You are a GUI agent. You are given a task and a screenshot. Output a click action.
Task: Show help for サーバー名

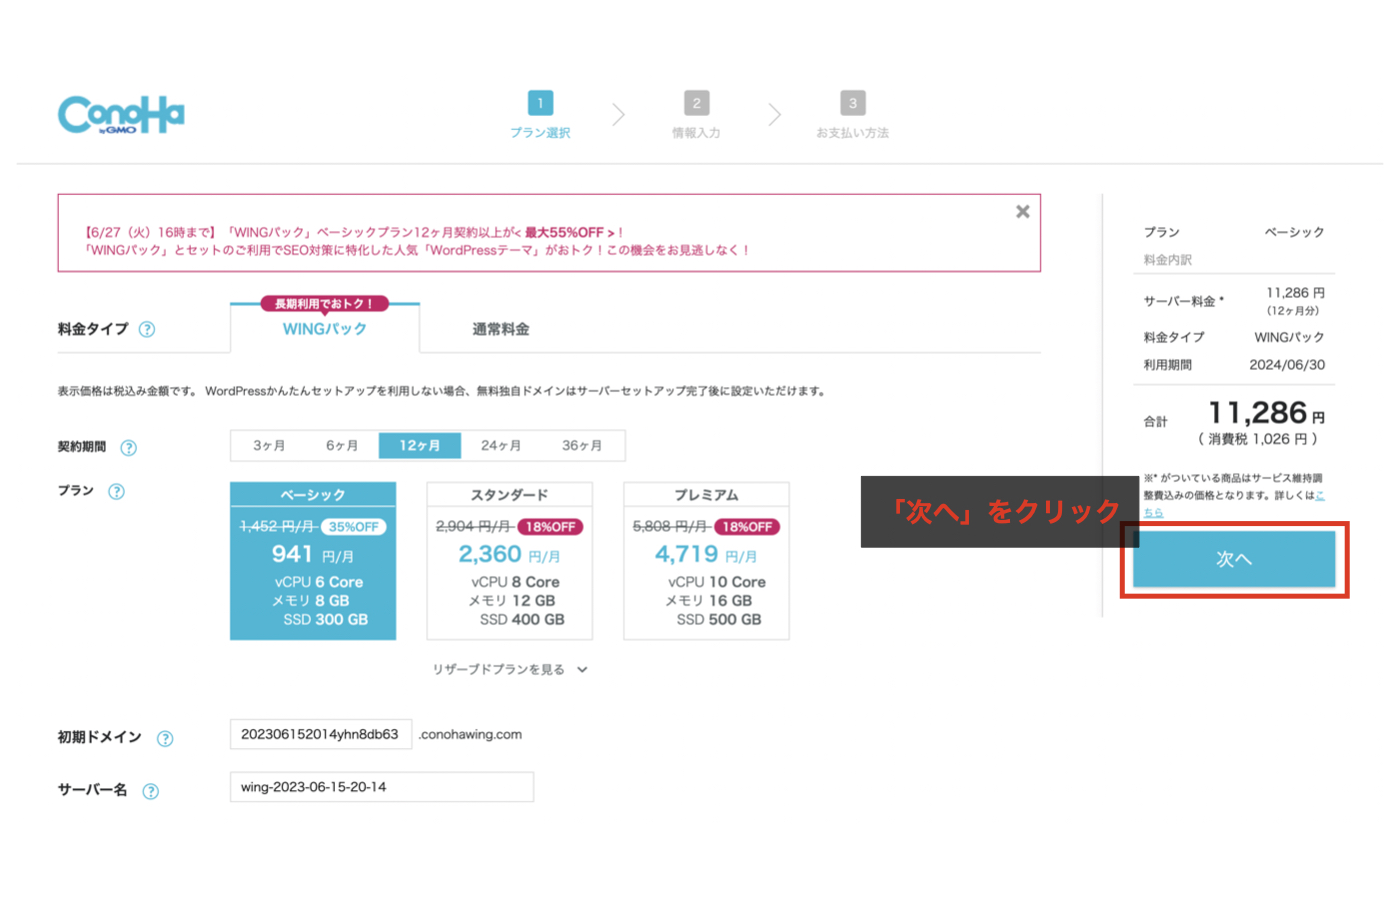151,791
